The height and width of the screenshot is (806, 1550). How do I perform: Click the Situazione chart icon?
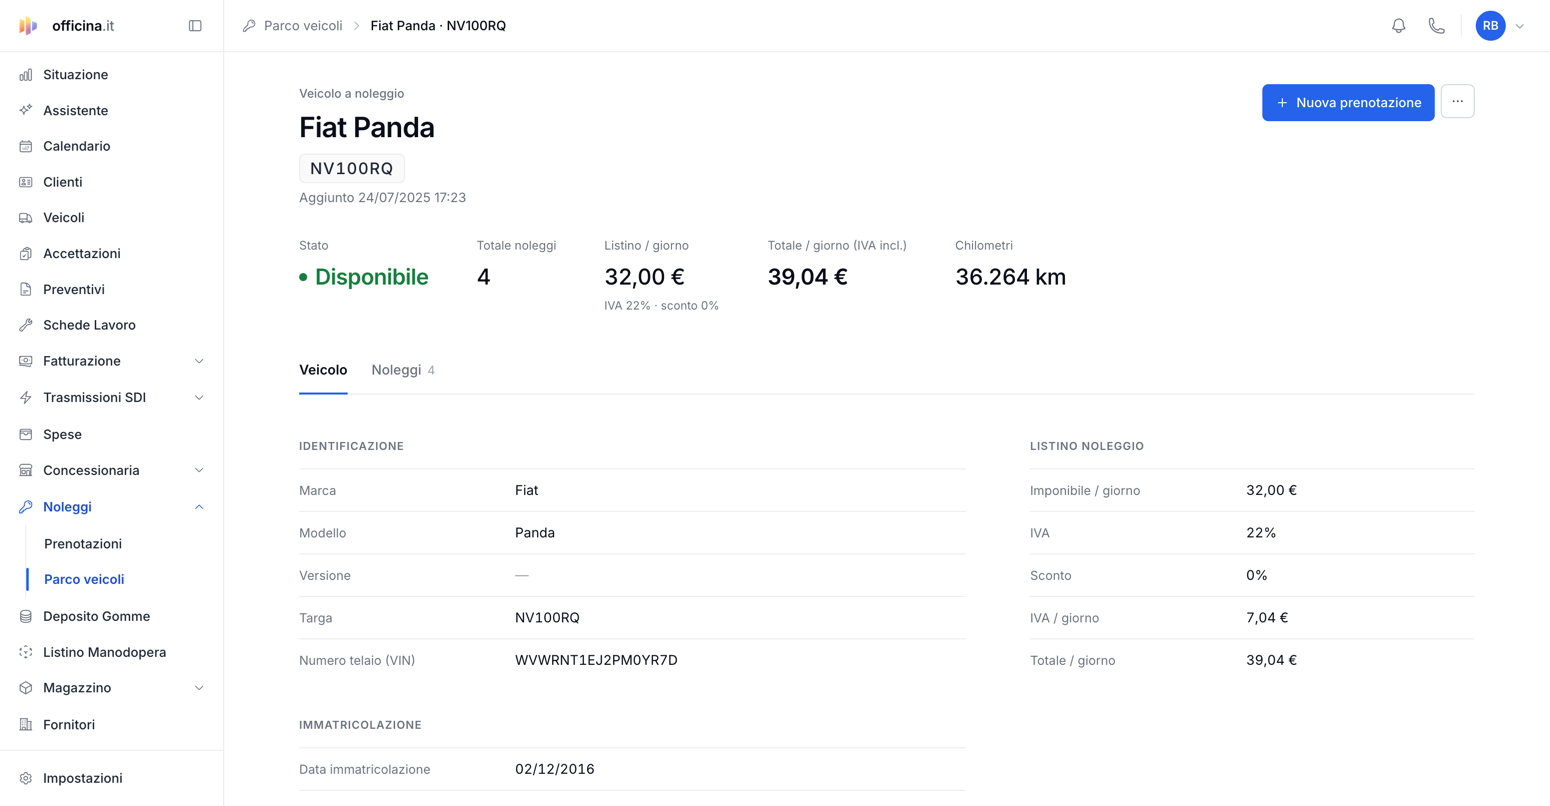26,75
